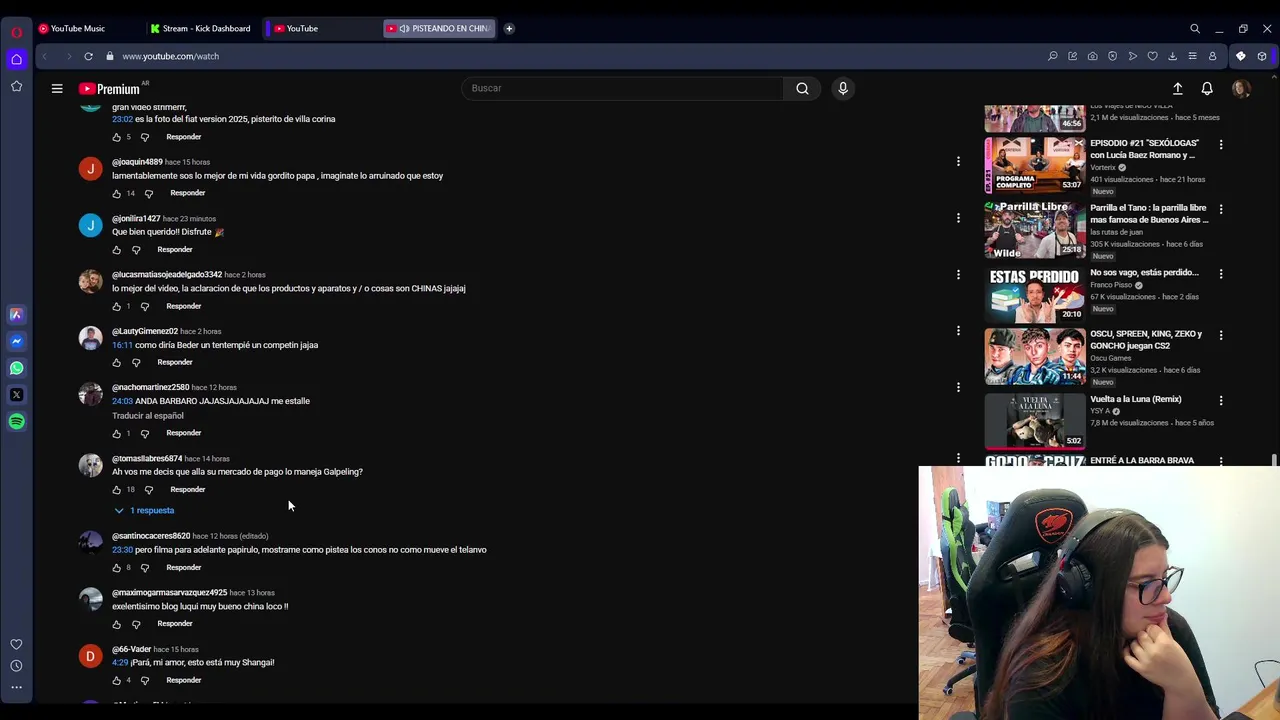
Task: Dislike the @joaquin4889 comment
Action: pos(149,194)
